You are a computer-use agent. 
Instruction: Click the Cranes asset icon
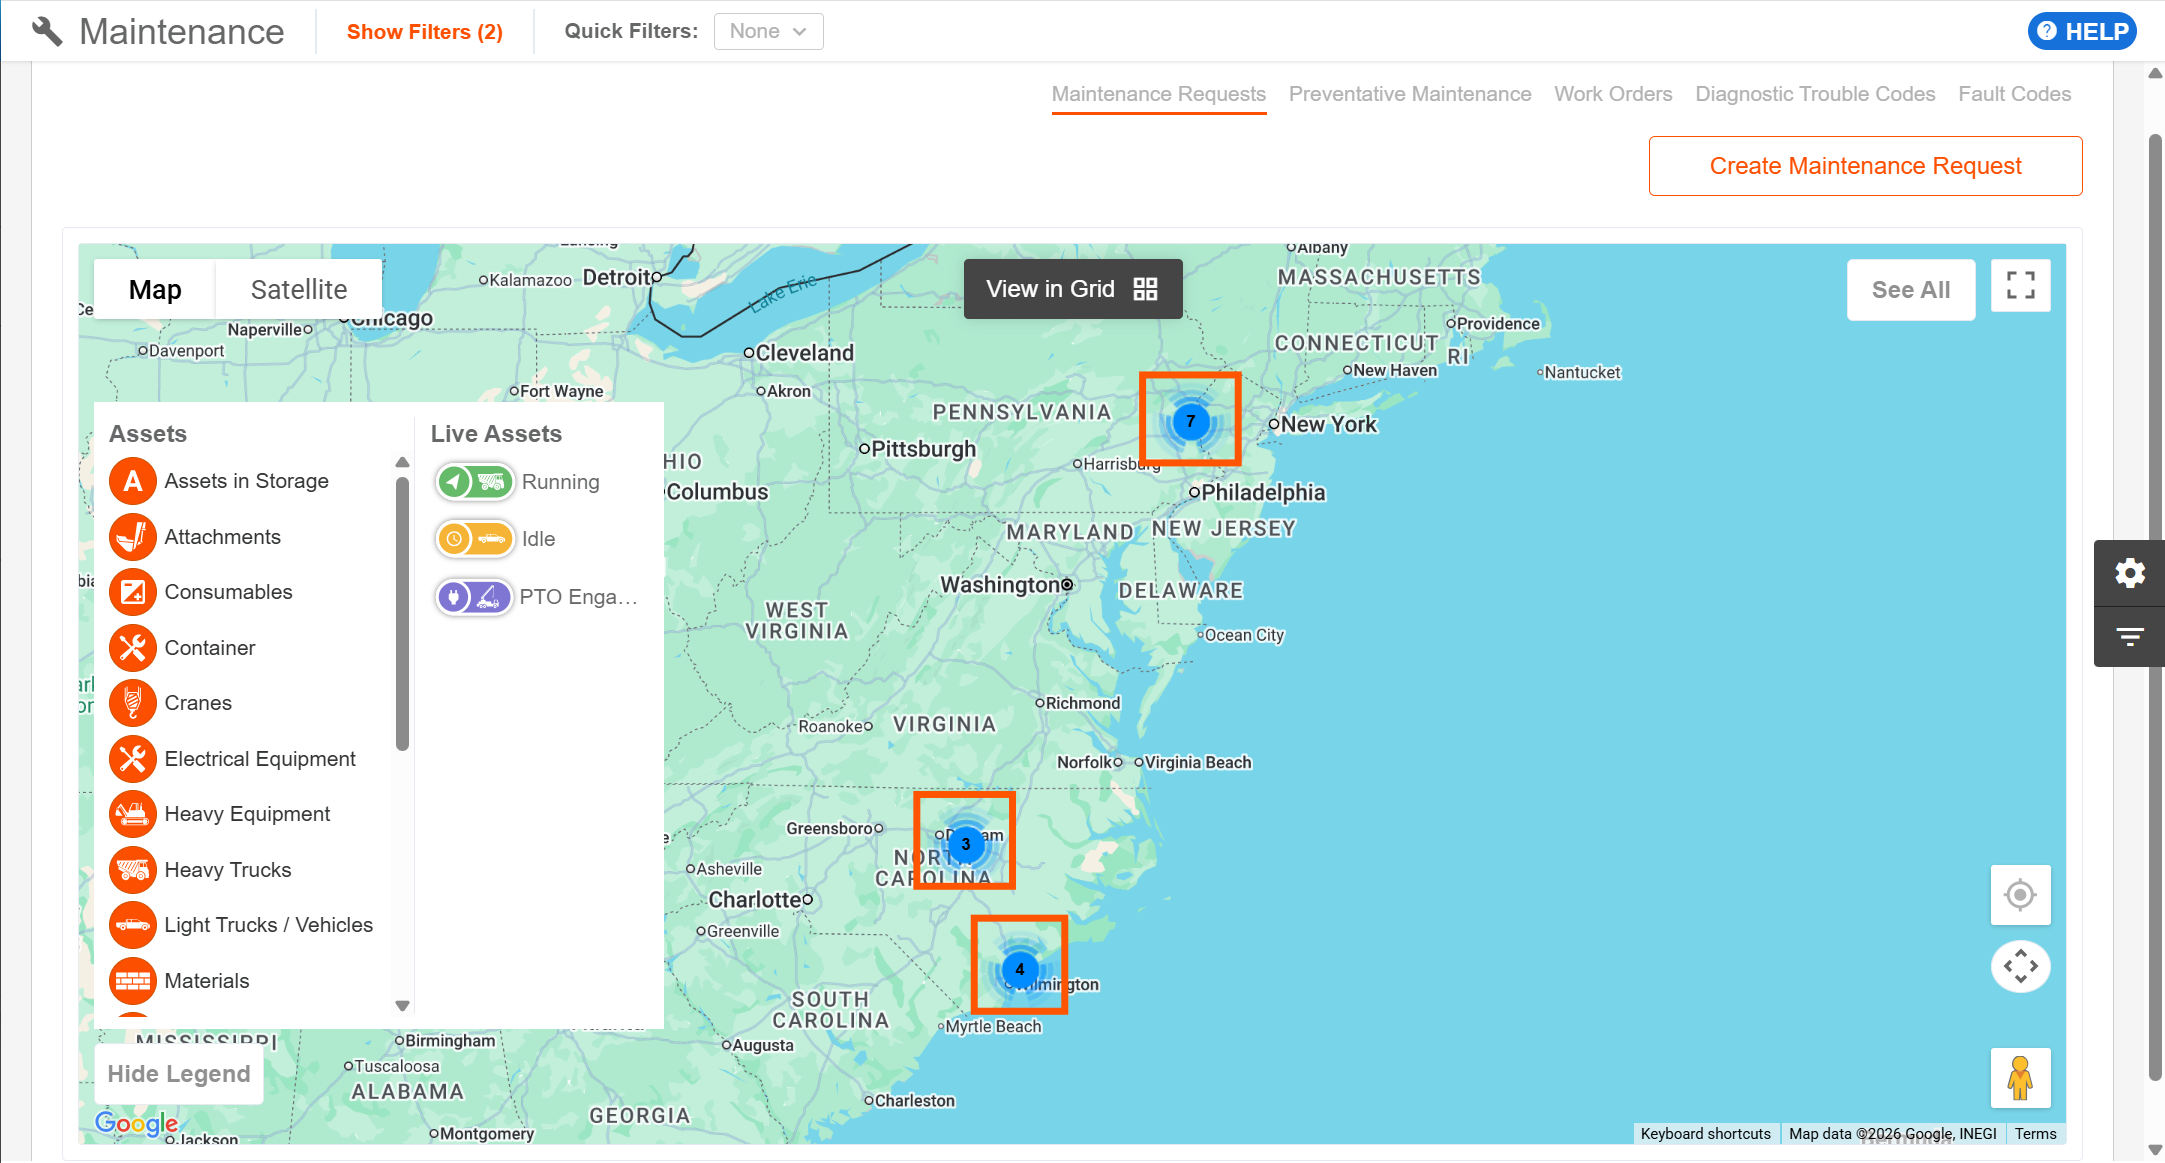[x=132, y=703]
